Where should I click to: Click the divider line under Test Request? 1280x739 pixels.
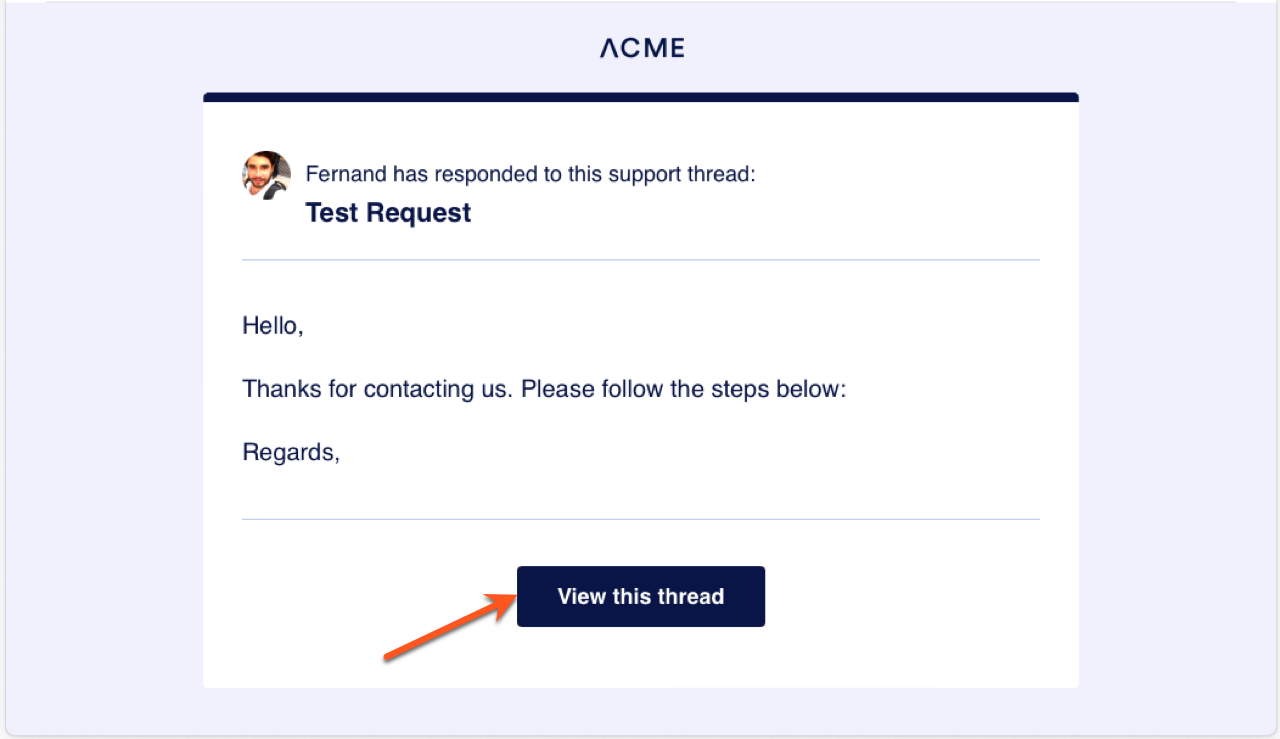click(640, 260)
